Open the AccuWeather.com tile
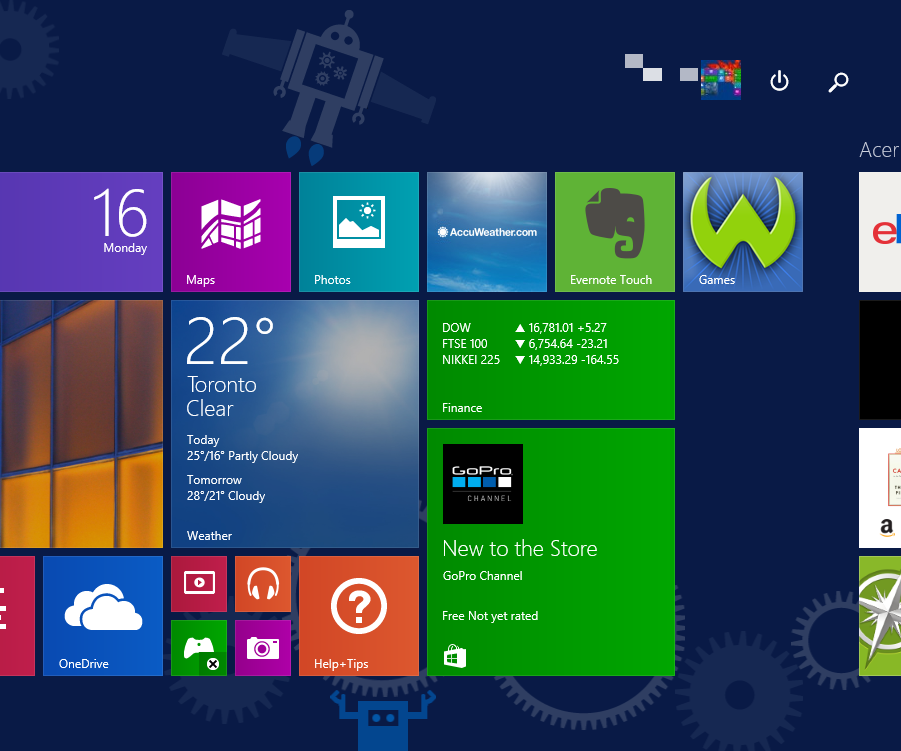This screenshot has width=901, height=751. click(x=487, y=232)
